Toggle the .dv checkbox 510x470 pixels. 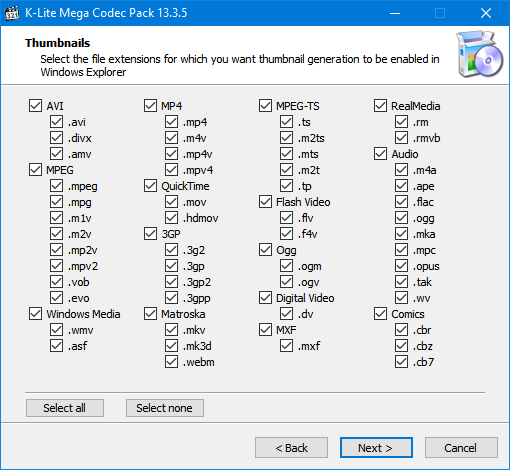tap(286, 314)
